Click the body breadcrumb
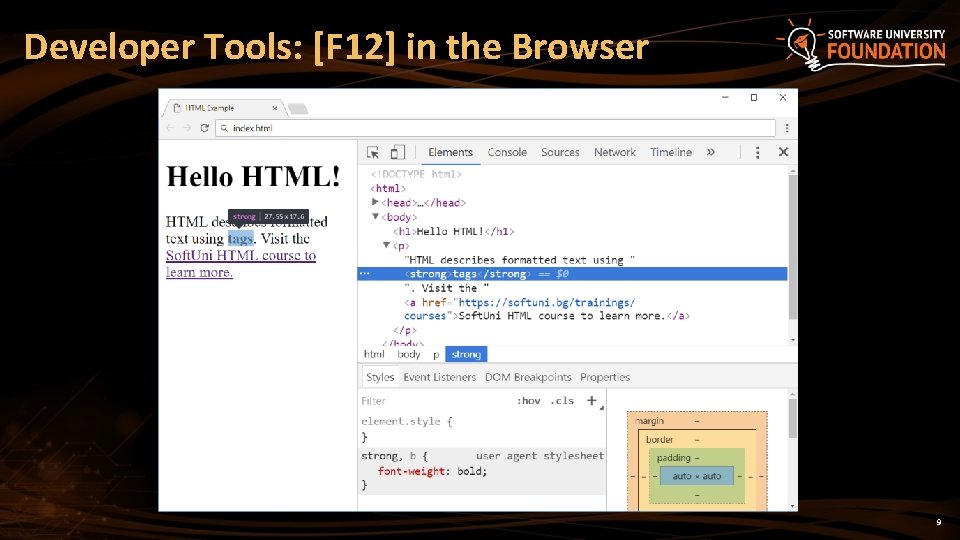960x540 pixels. [408, 354]
